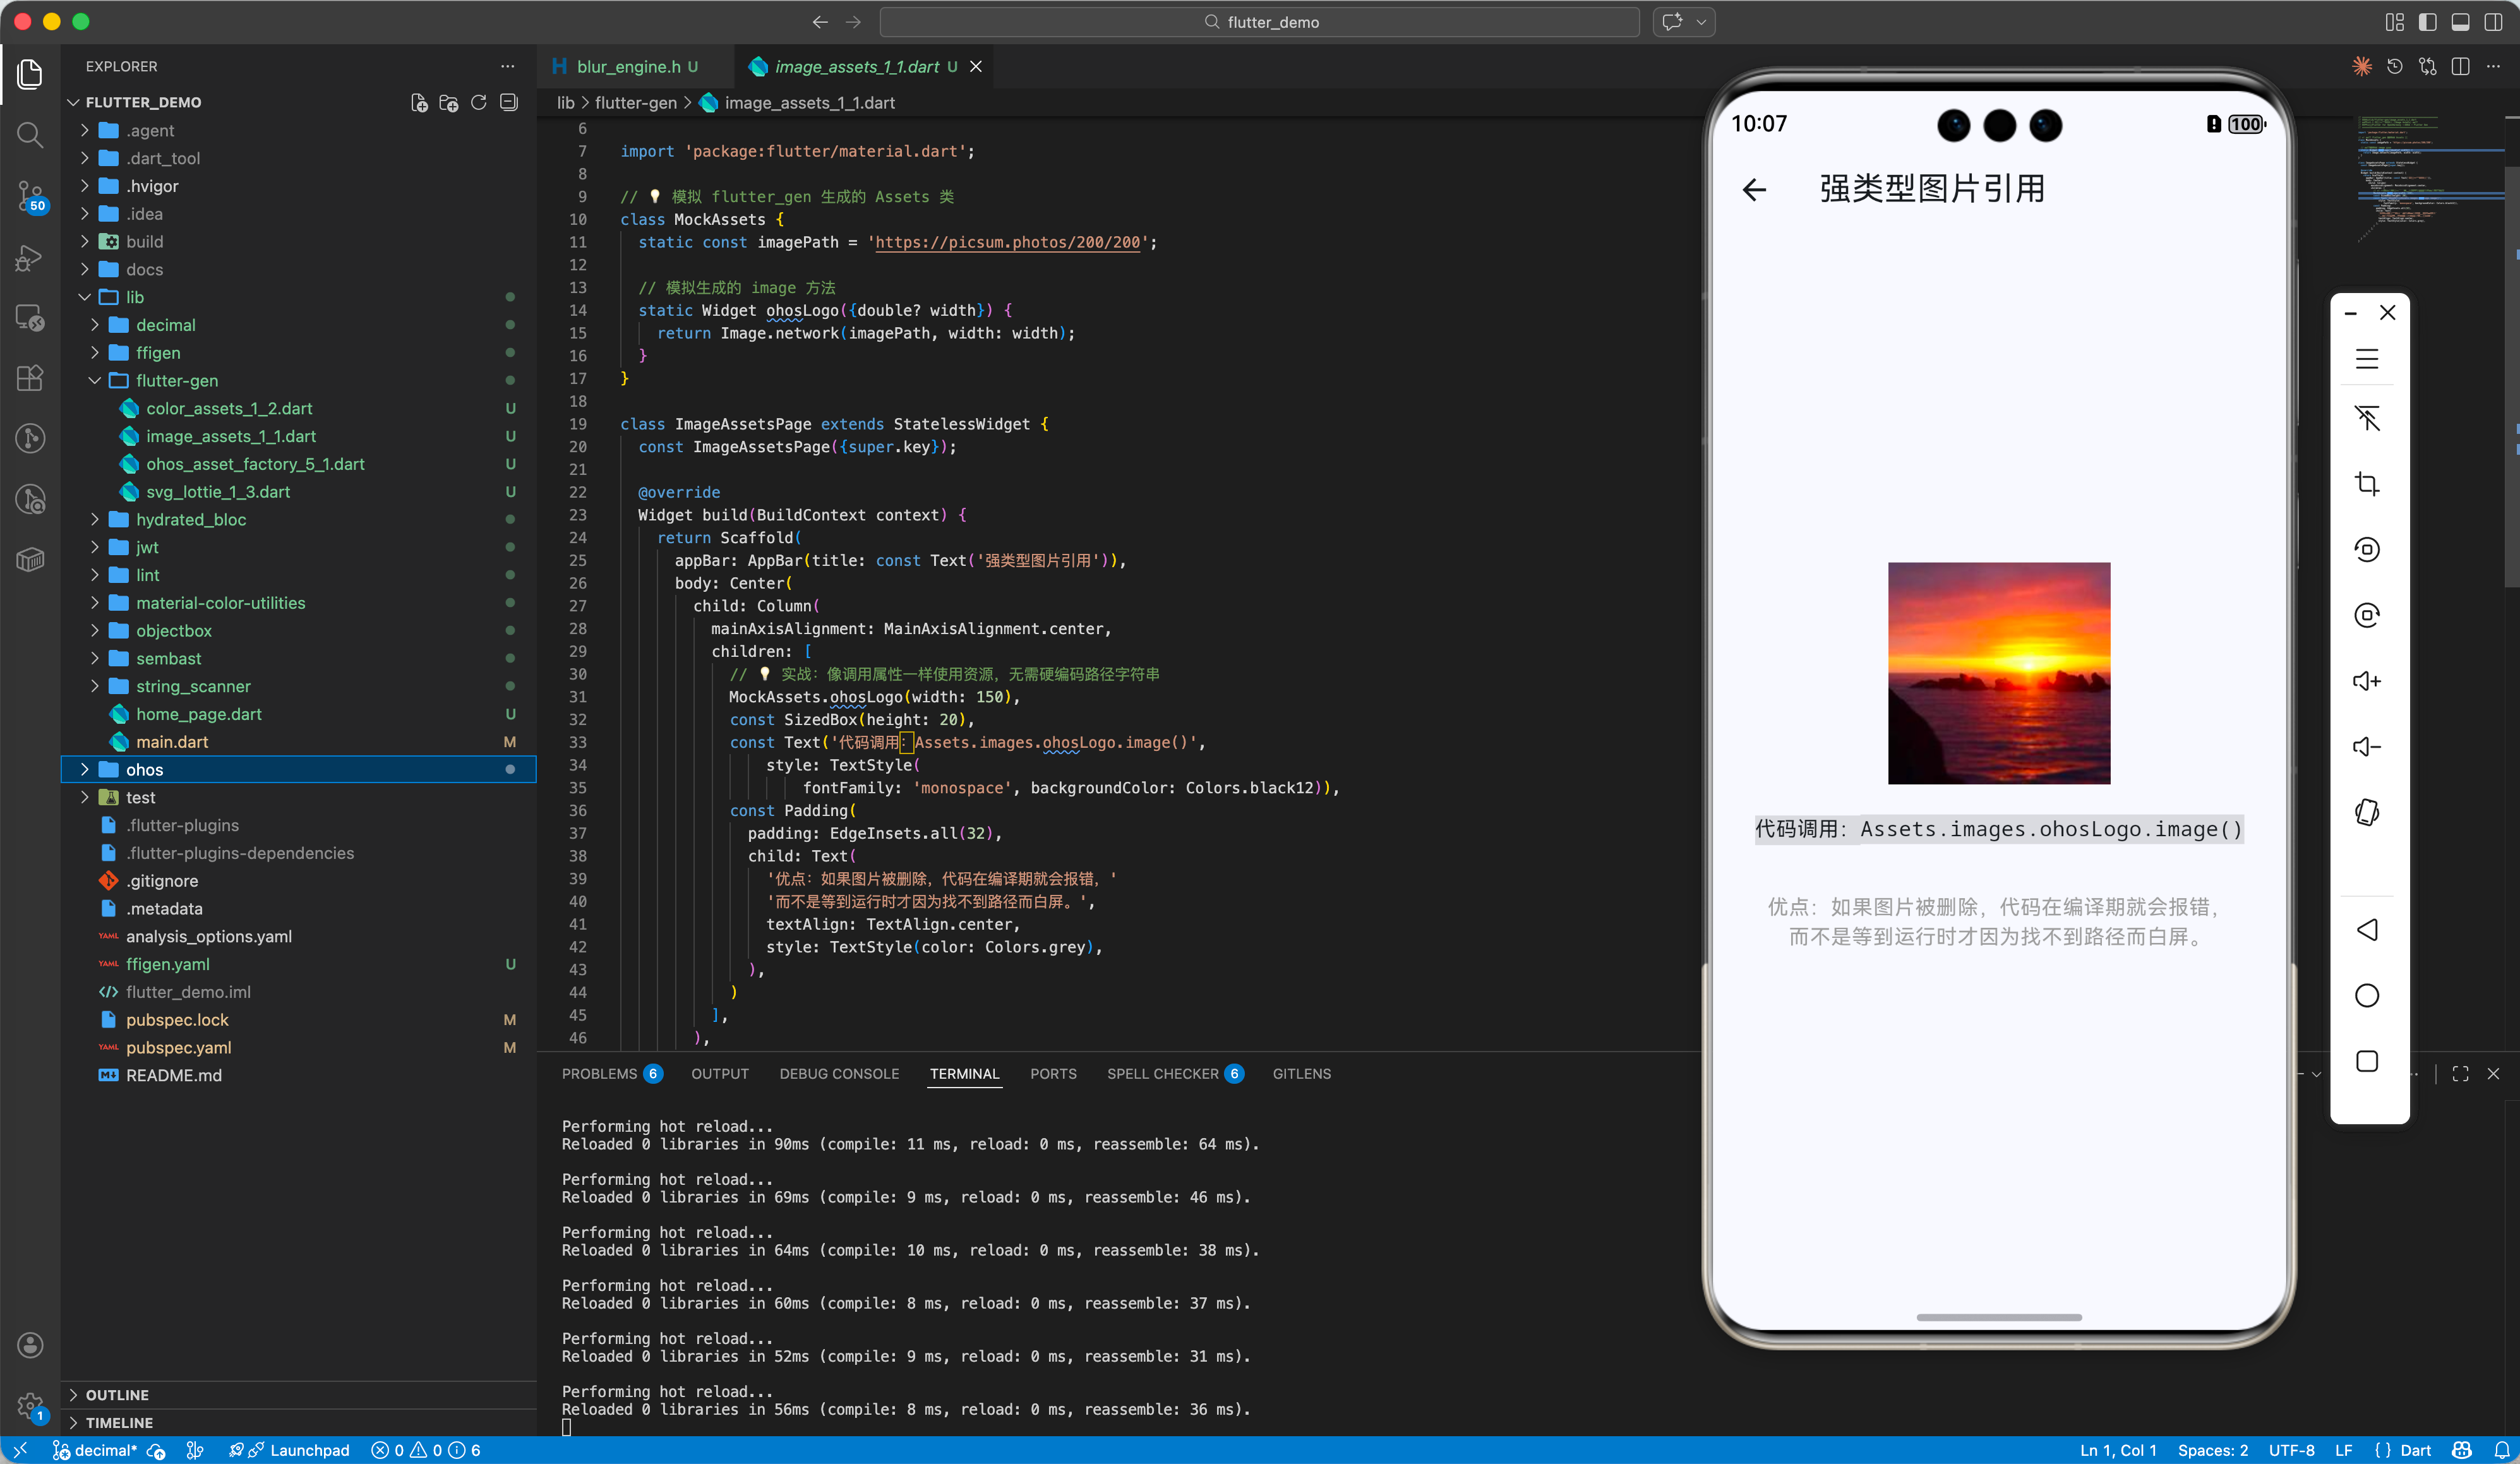
Task: Switch to the DEBUG CONSOLE tab
Action: (839, 1073)
